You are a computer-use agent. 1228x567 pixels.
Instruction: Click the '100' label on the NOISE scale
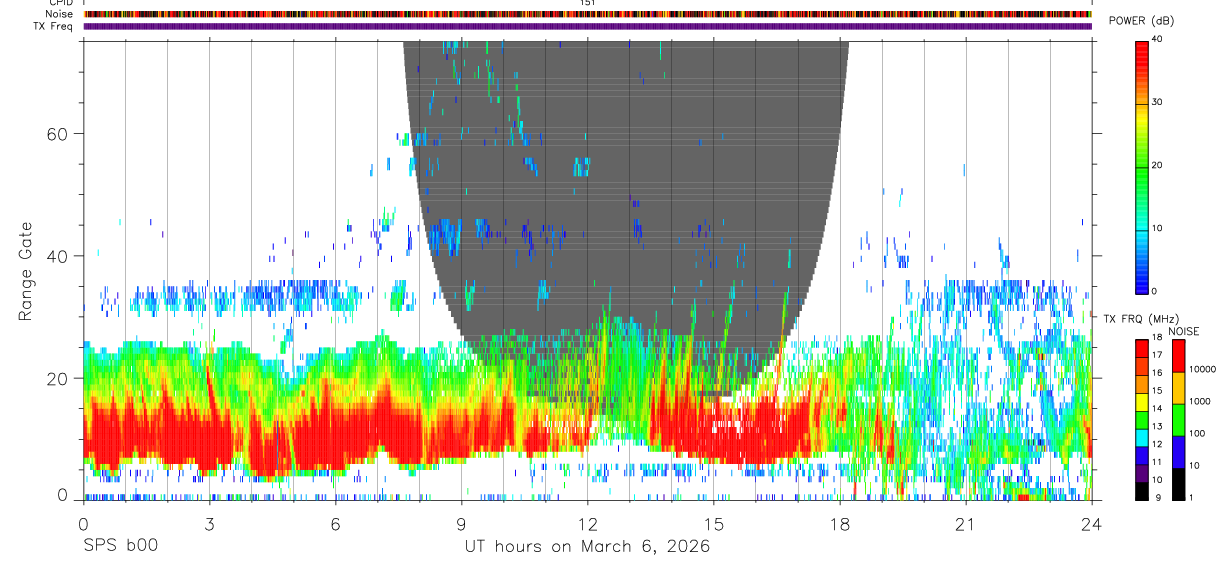point(1196,433)
